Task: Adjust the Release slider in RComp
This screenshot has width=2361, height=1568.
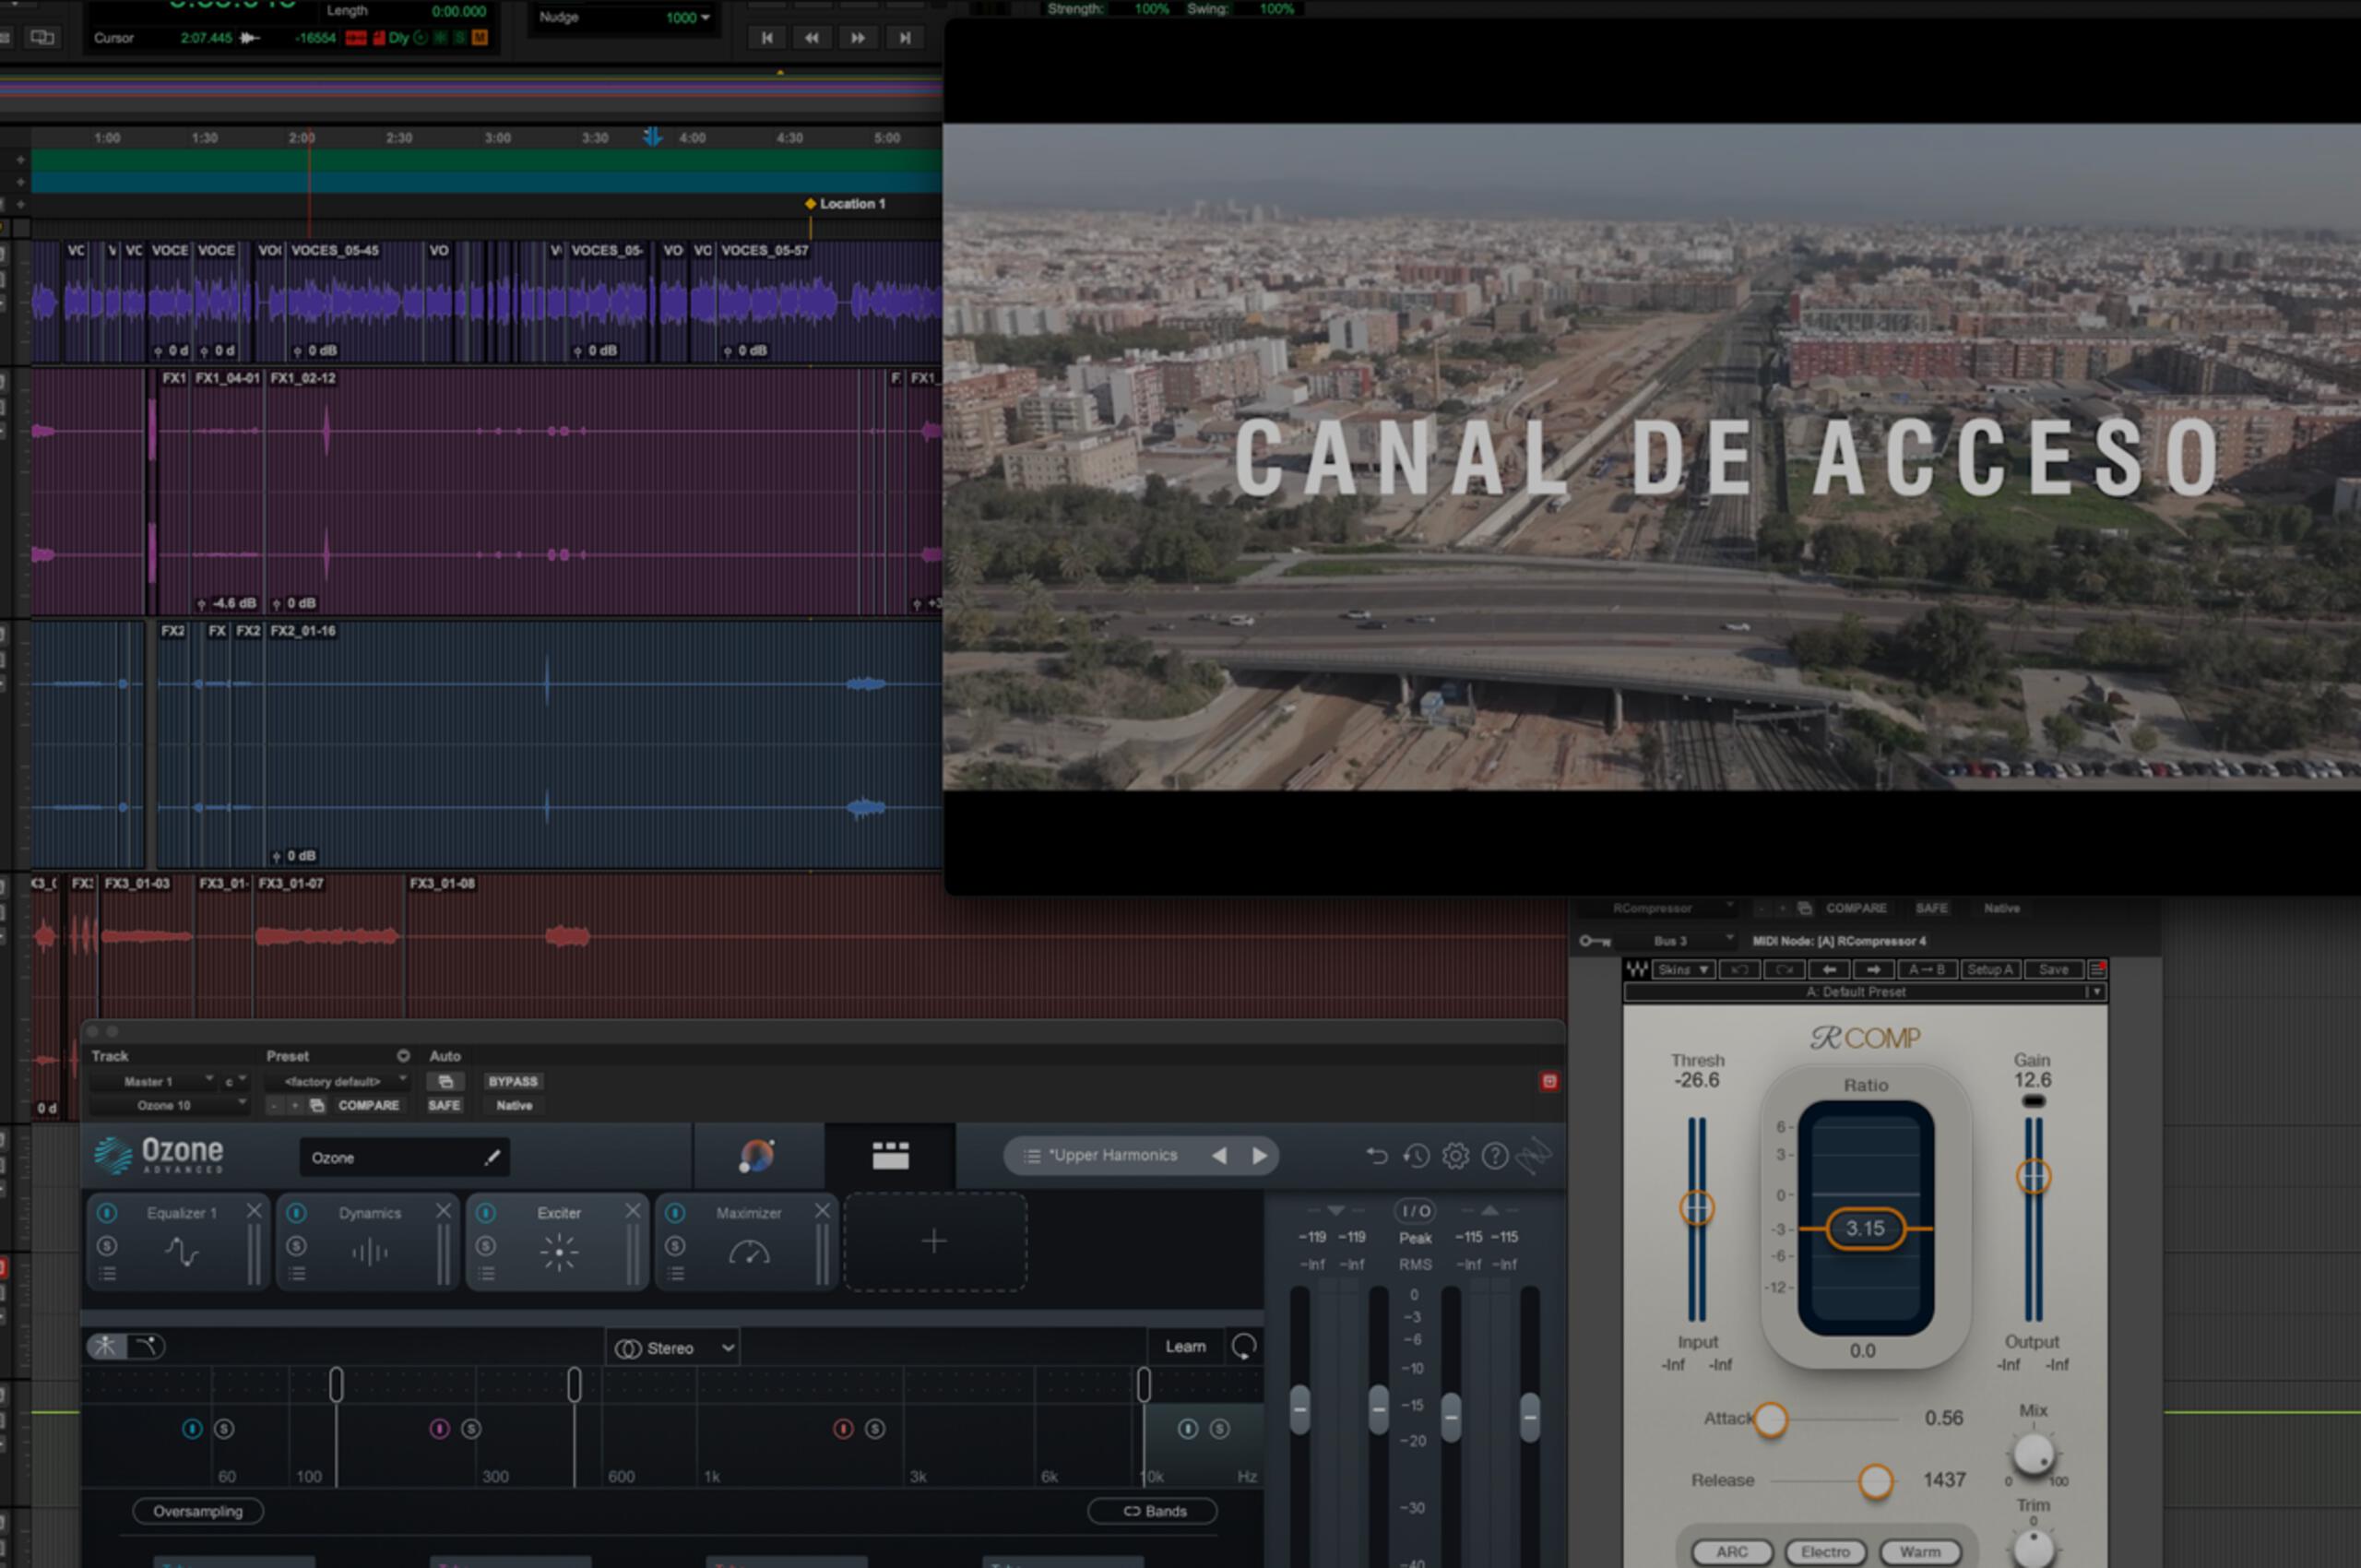Action: tap(1875, 1481)
